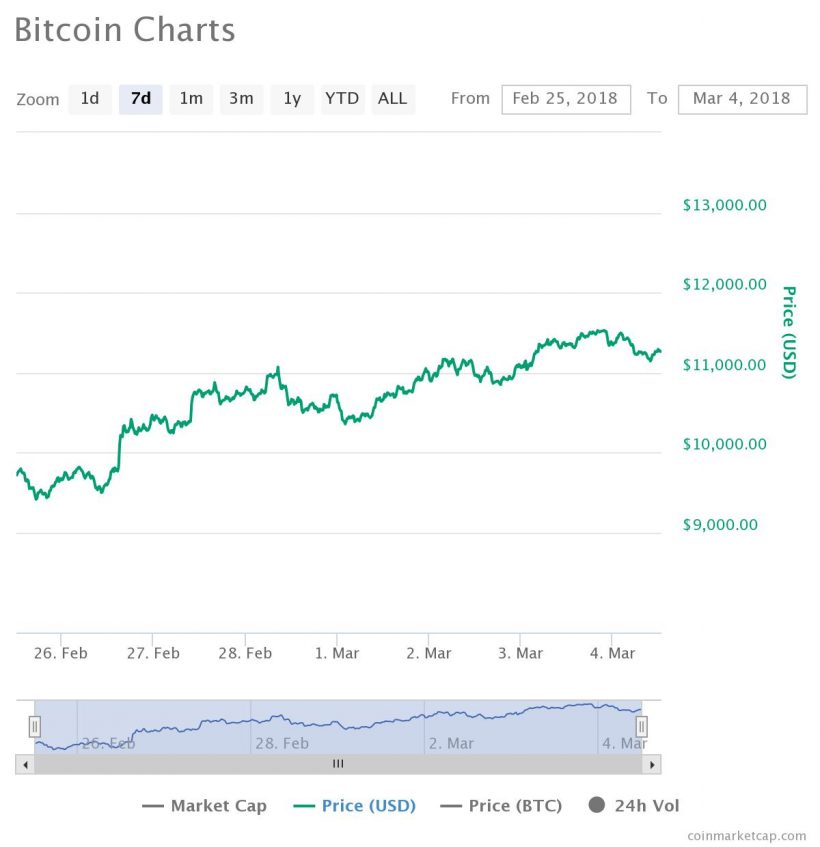Toggle the Market Cap series
This screenshot has height=847, width=820.
tap(218, 805)
